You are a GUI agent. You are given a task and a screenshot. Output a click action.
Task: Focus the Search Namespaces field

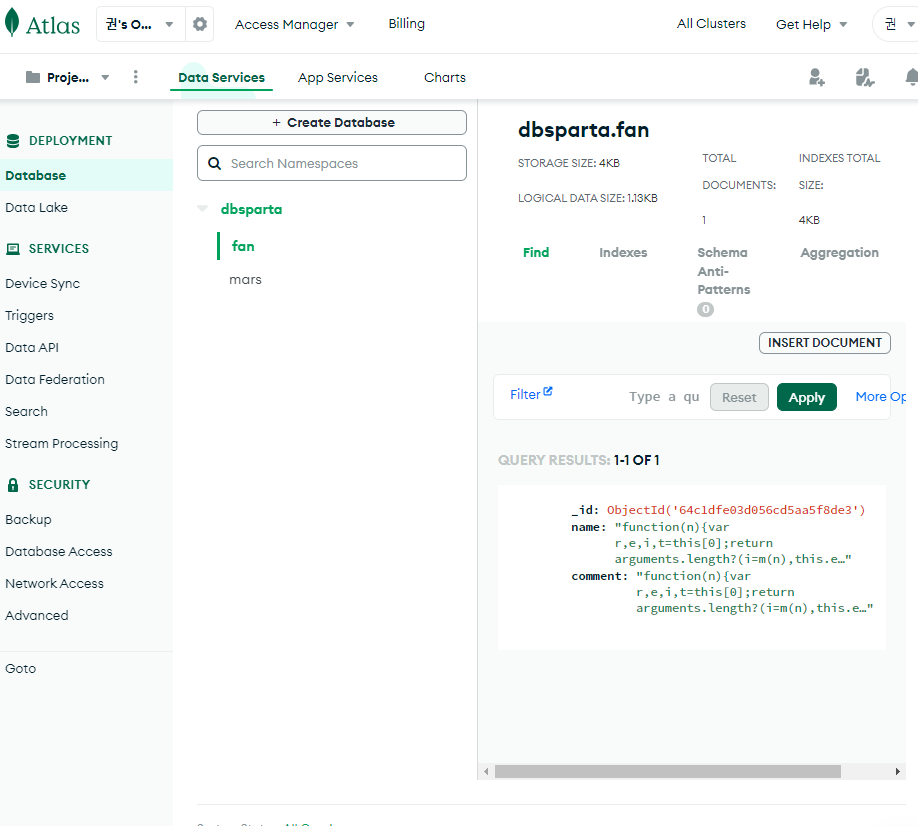[x=332, y=163]
